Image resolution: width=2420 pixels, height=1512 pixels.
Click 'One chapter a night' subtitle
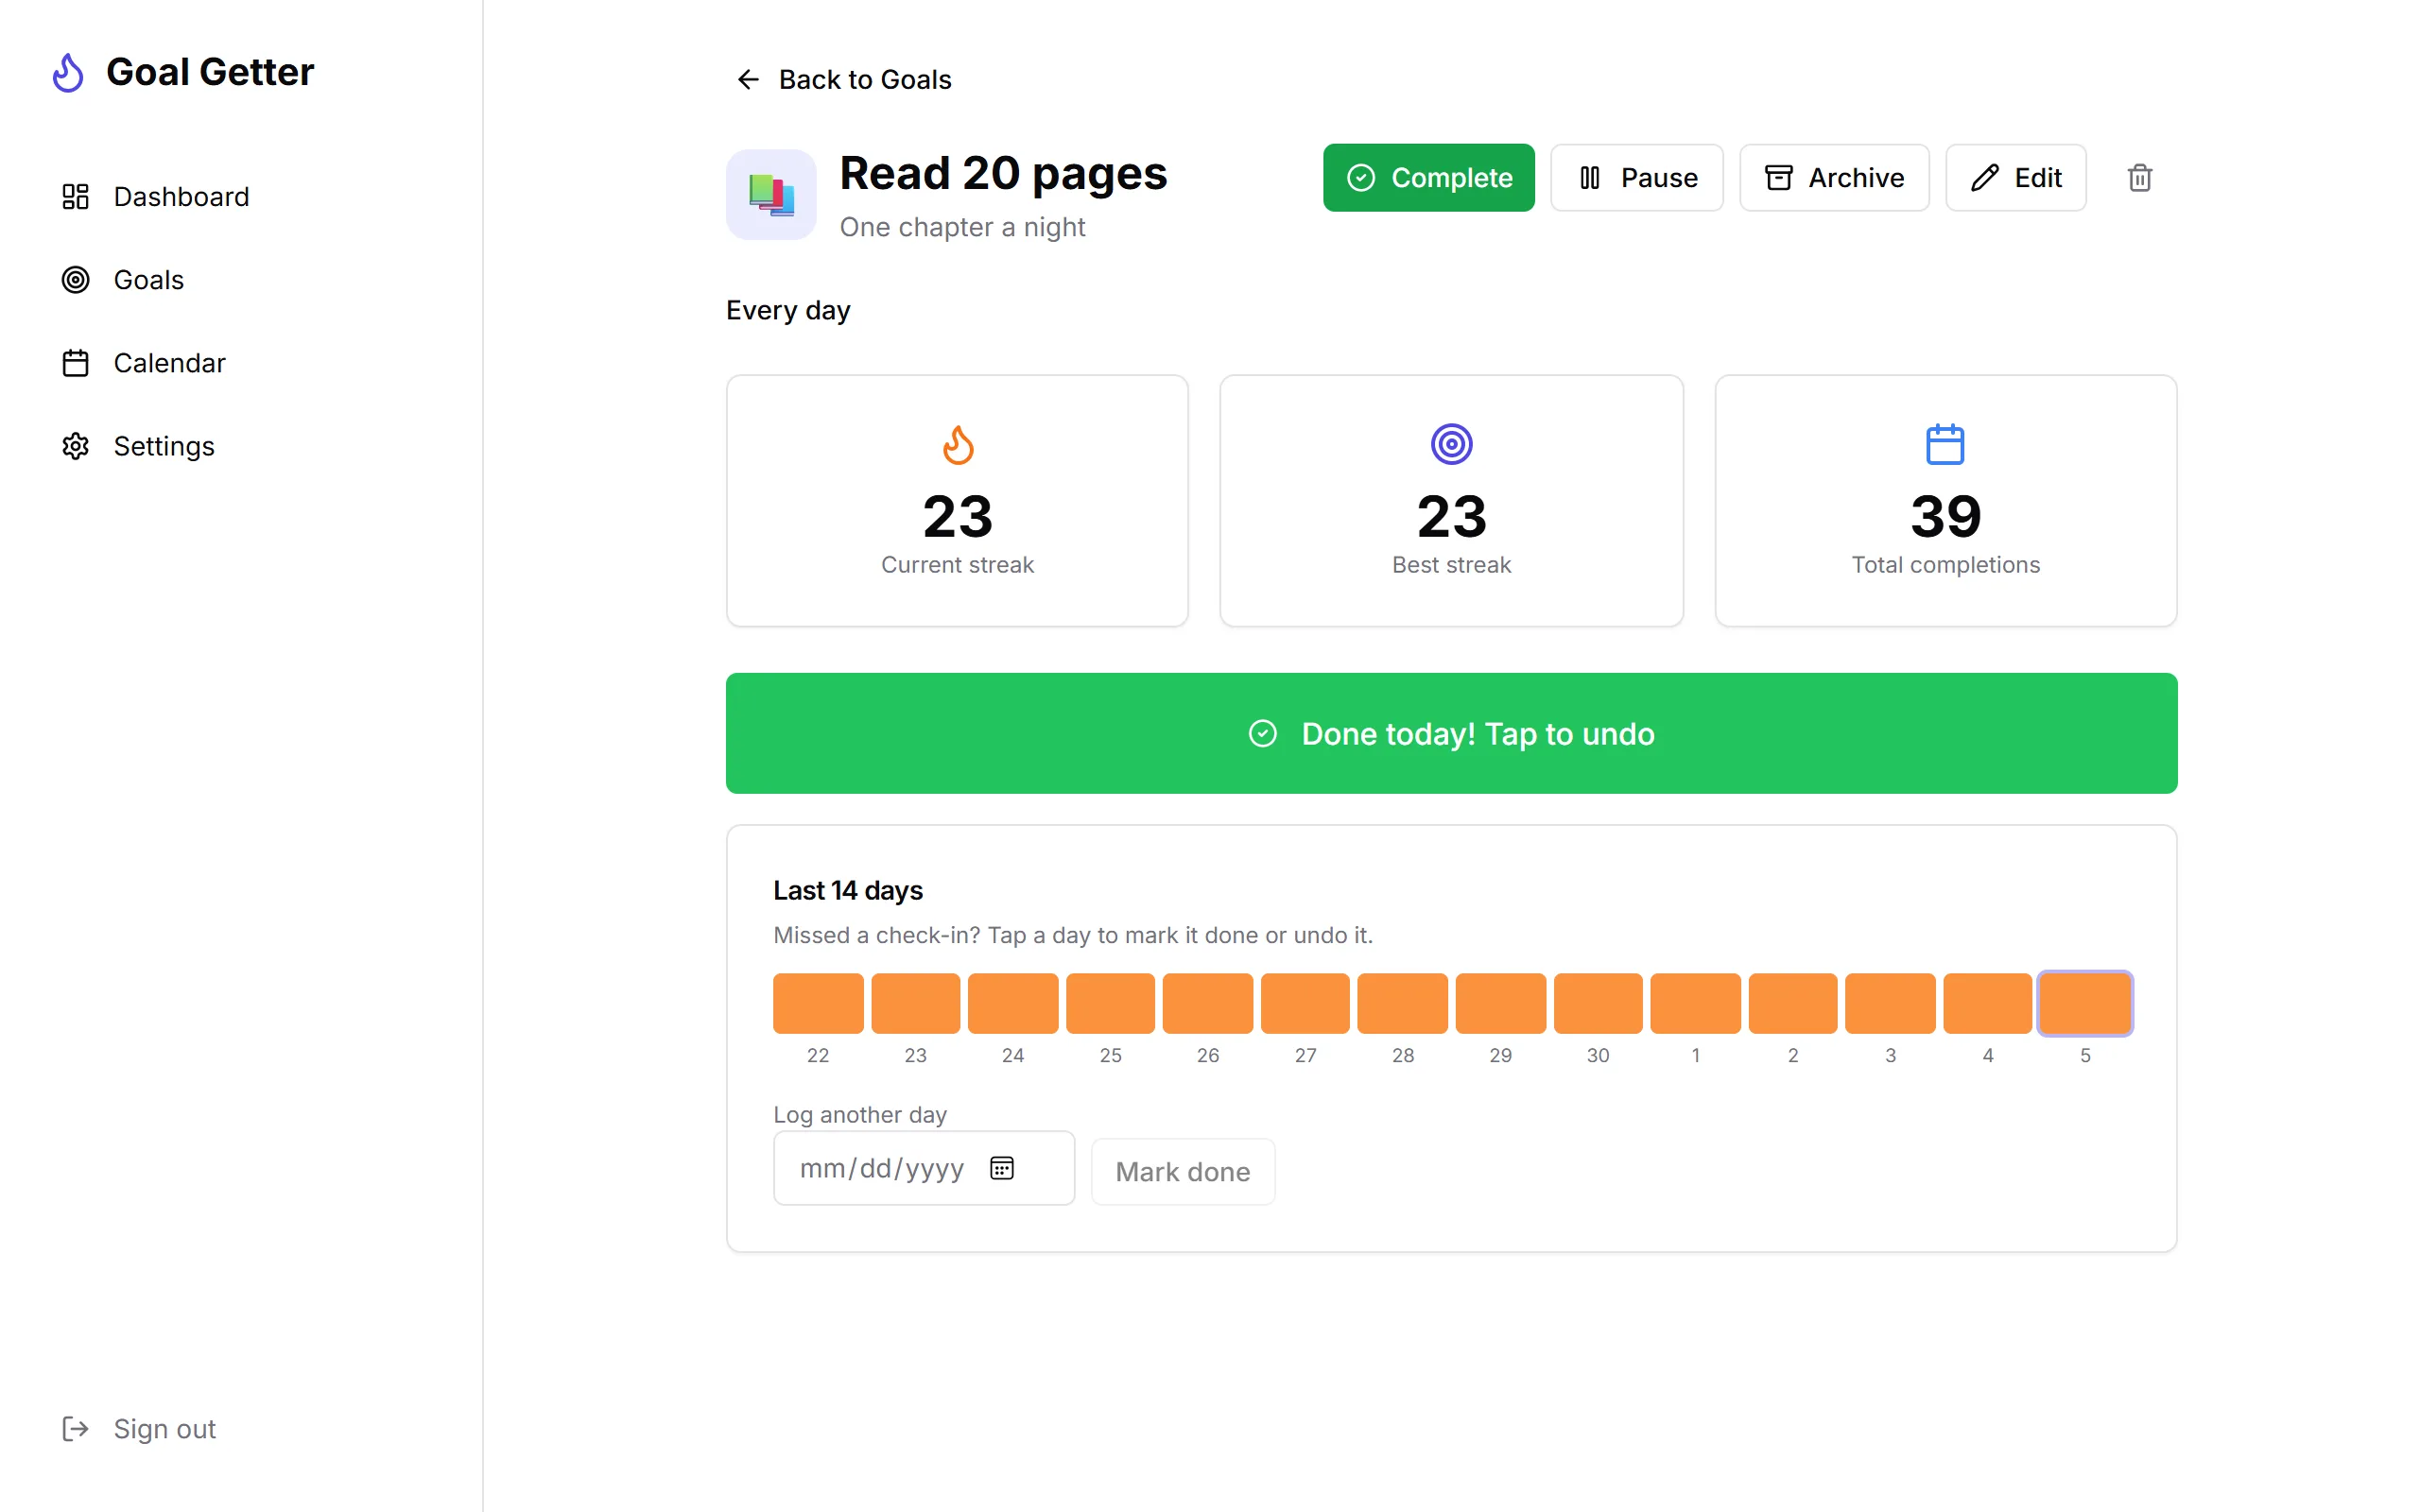point(962,227)
